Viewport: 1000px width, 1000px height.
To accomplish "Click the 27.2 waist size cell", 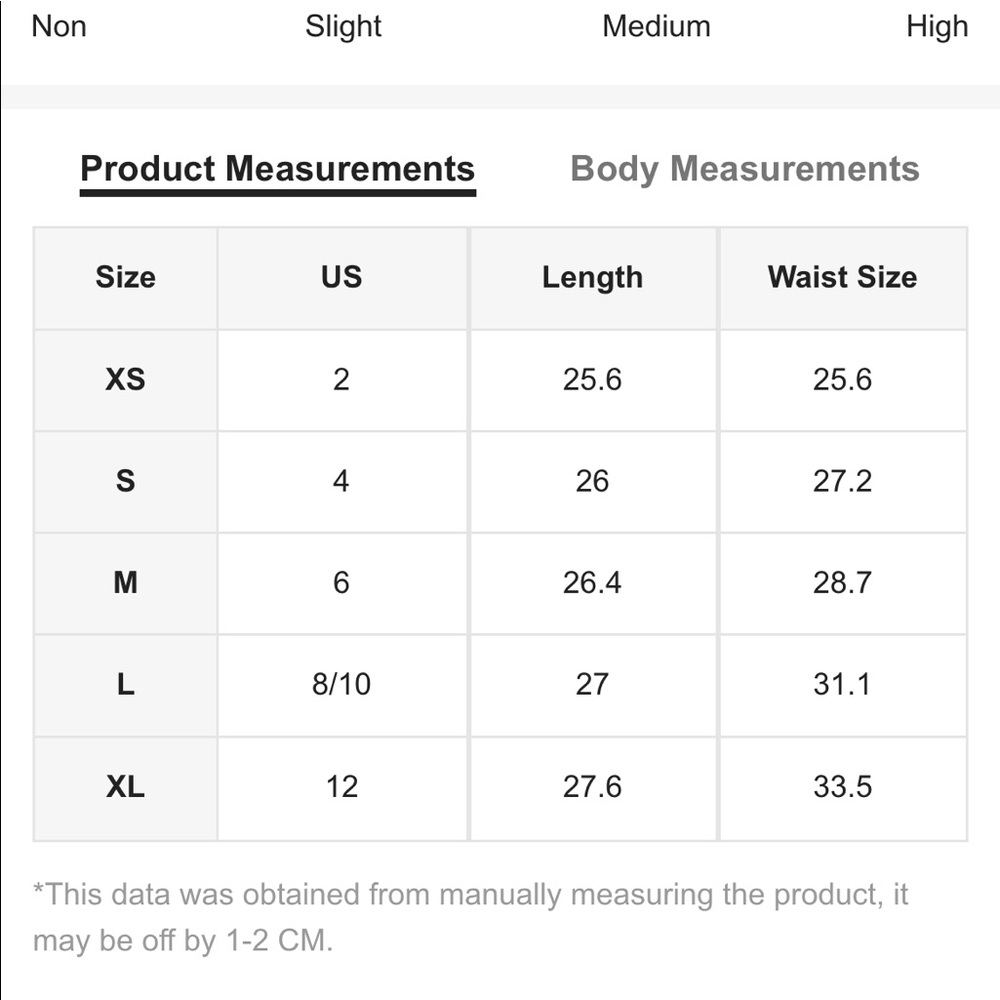I will coord(842,481).
